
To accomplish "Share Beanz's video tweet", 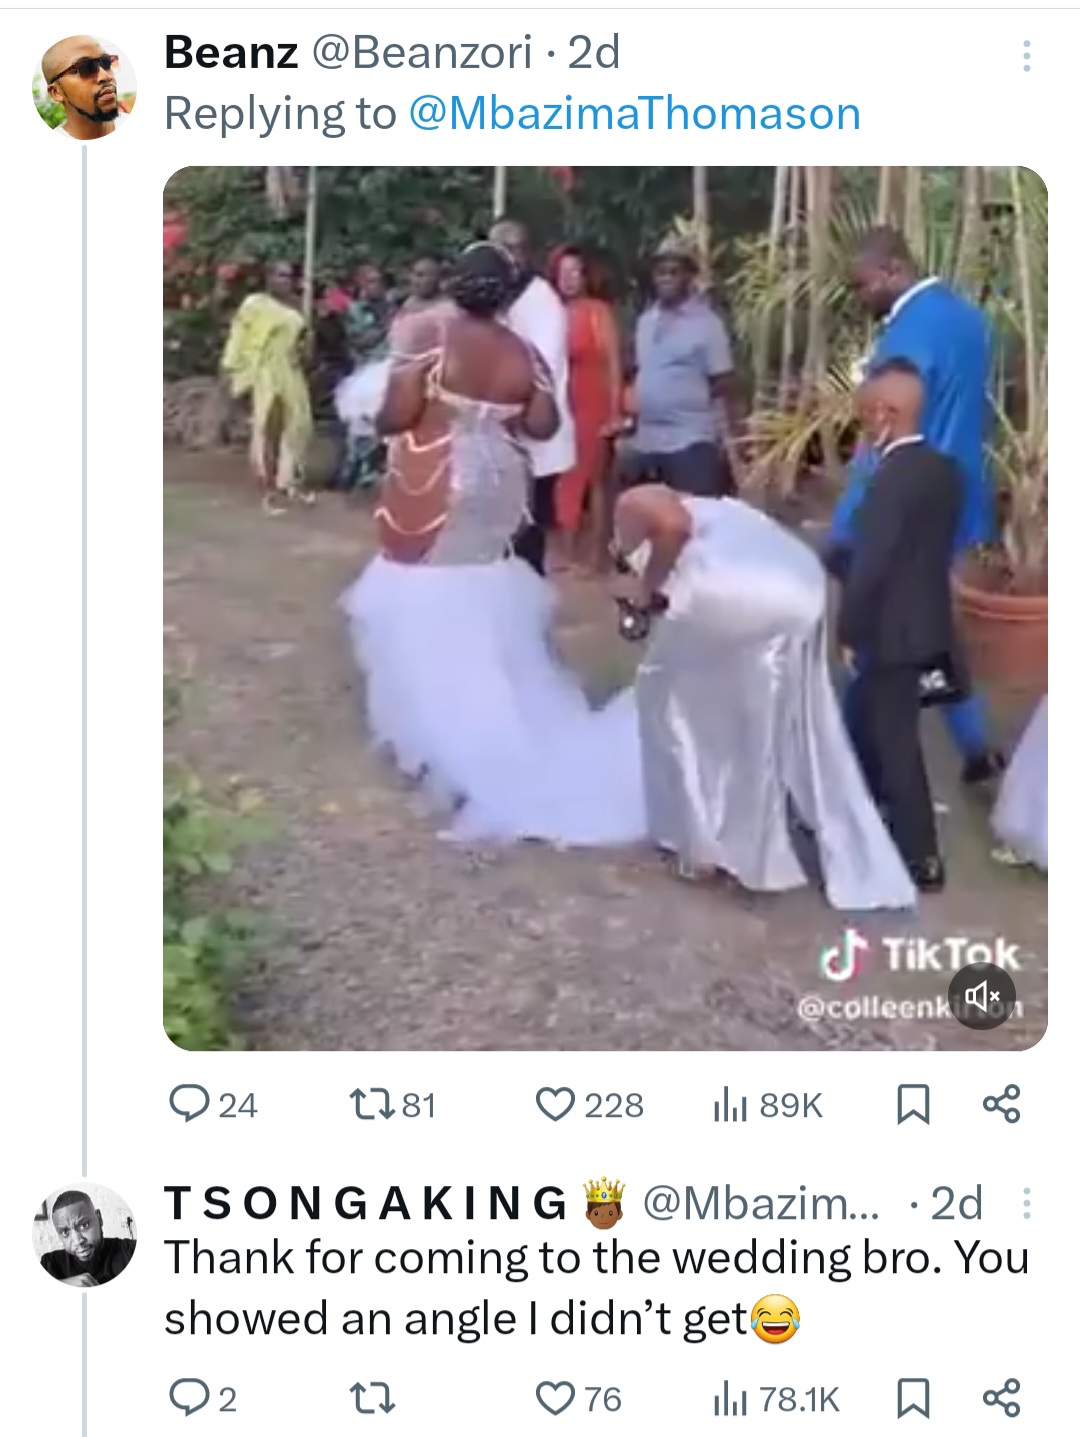I will tap(1001, 1104).
